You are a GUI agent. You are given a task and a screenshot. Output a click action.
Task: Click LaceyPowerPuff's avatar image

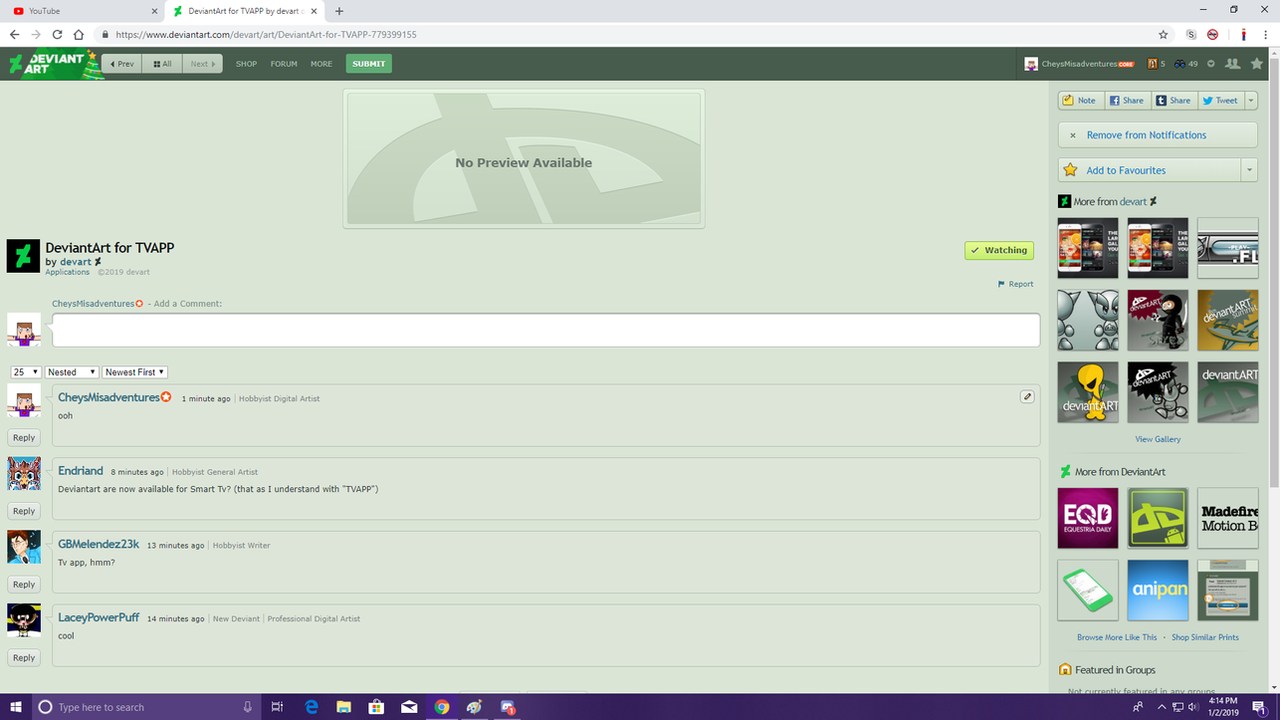coord(24,621)
